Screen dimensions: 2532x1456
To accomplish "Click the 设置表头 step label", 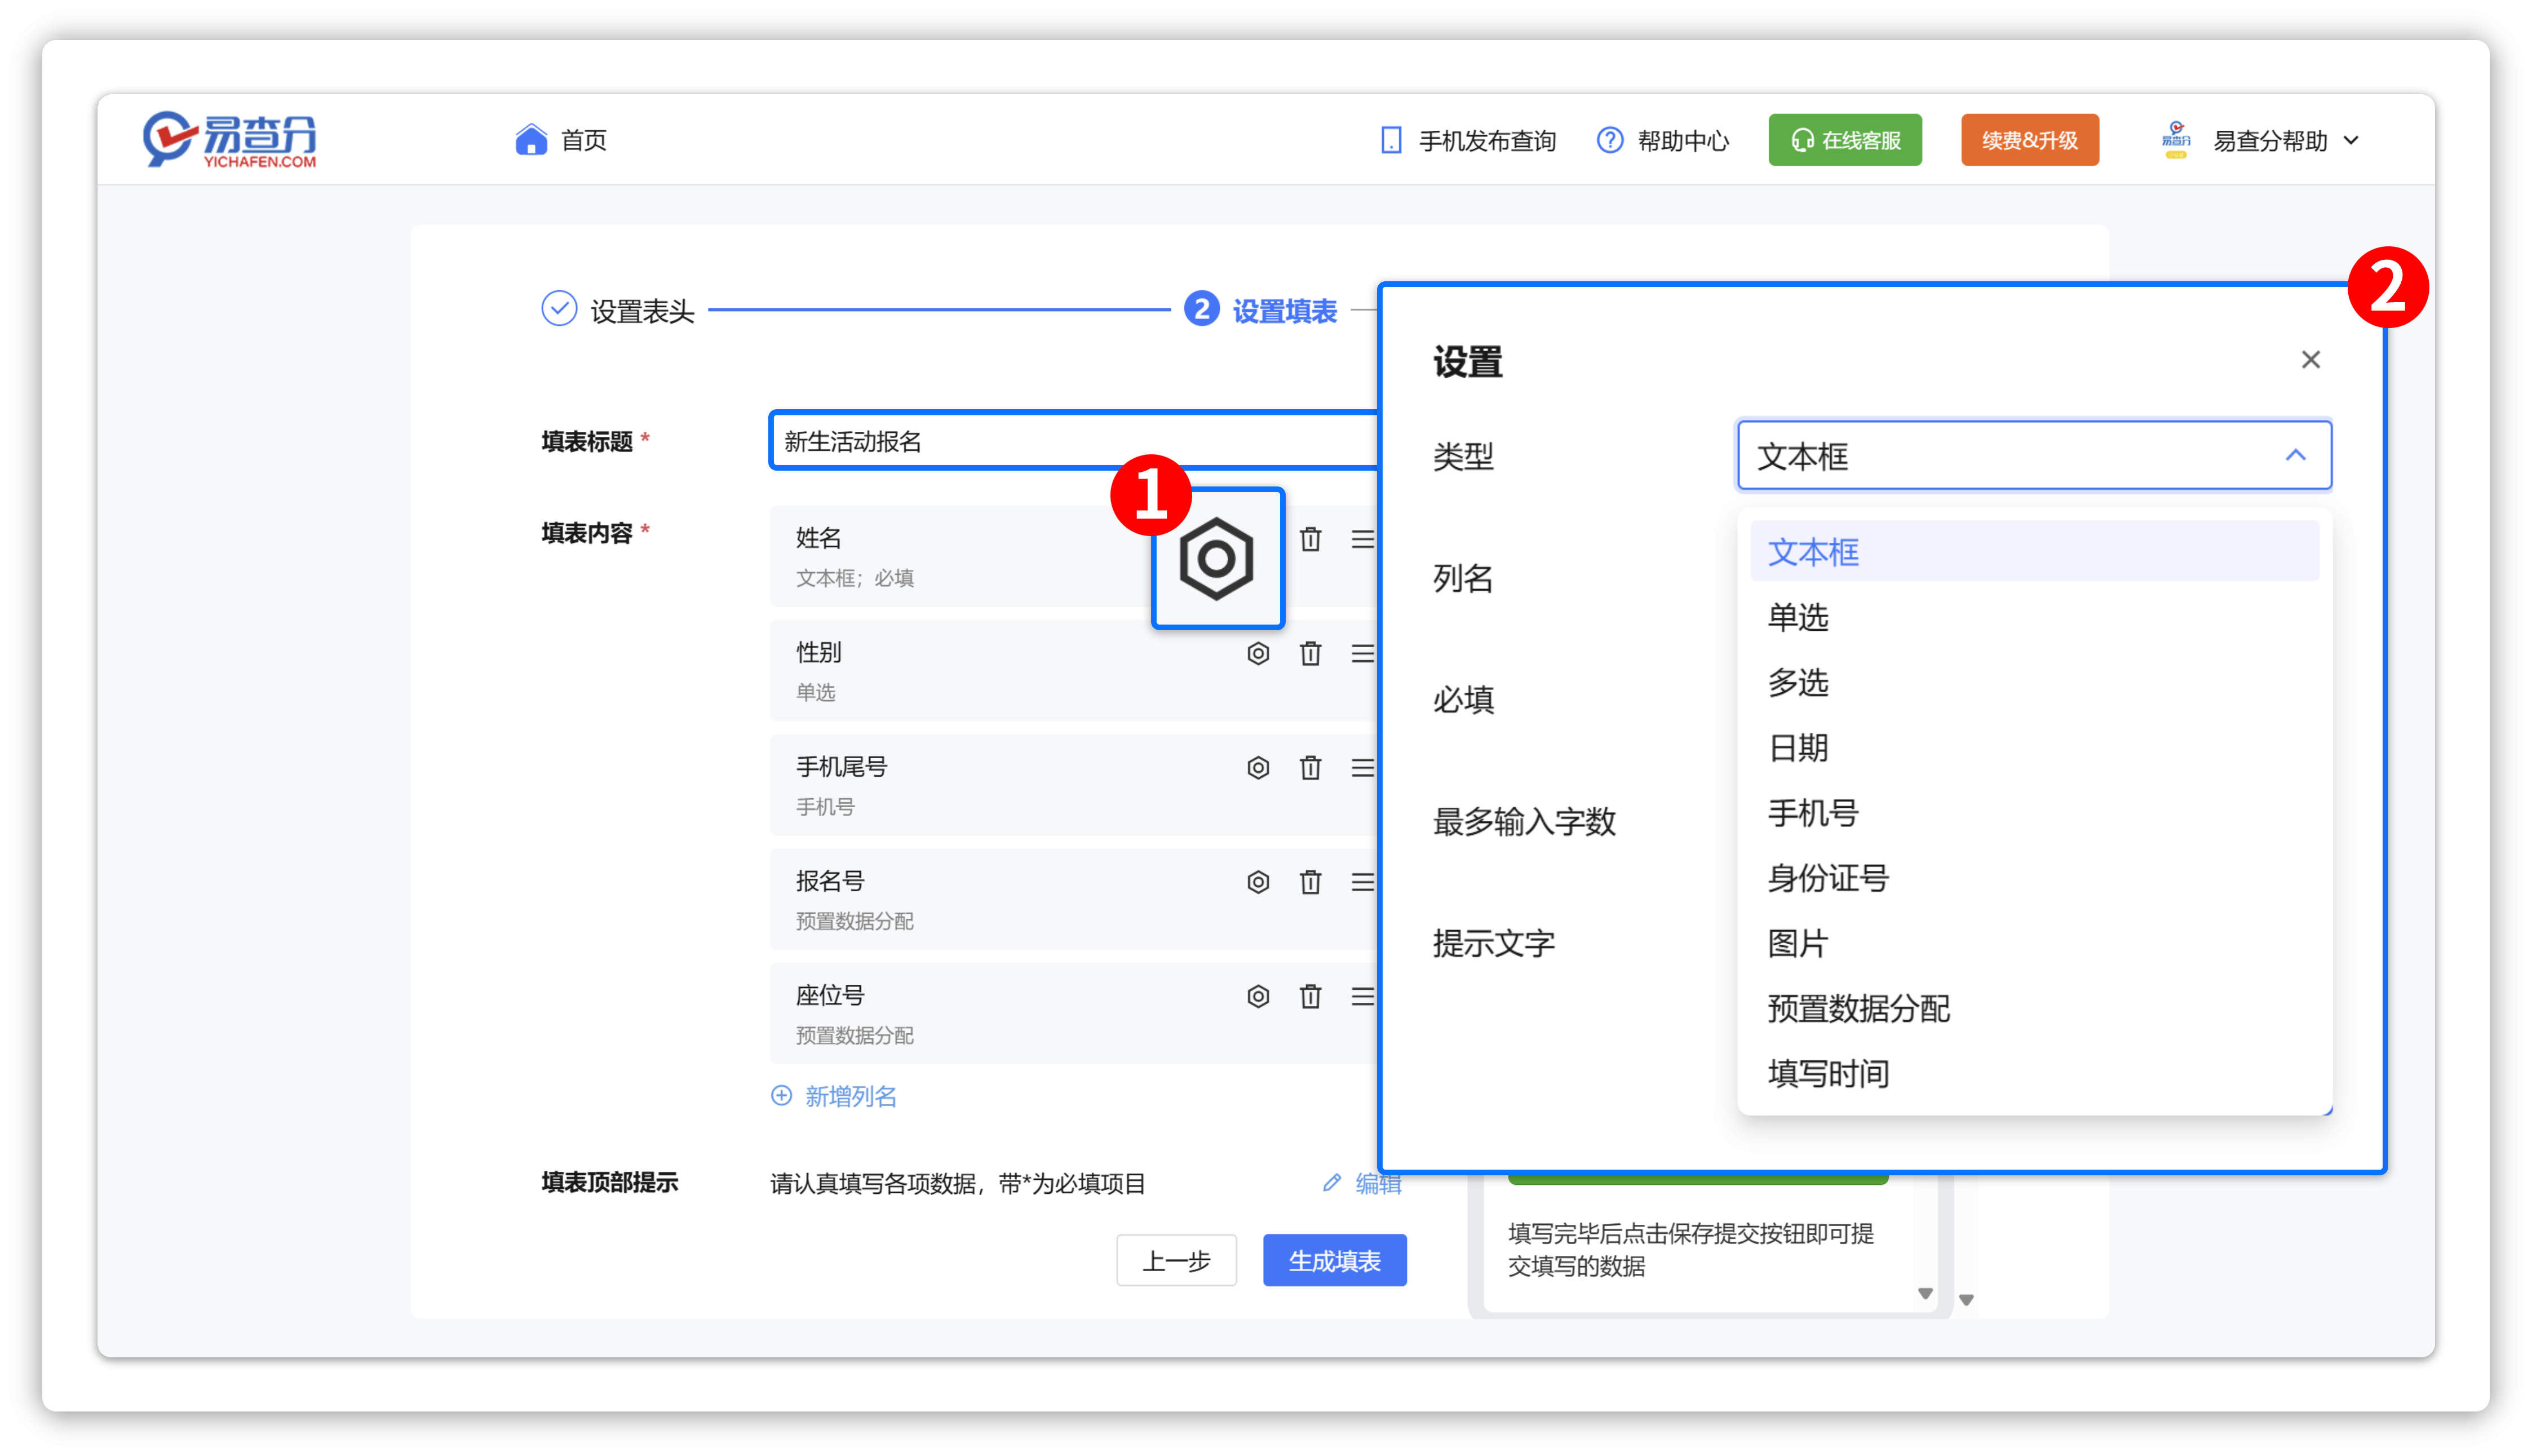I will 642,310.
